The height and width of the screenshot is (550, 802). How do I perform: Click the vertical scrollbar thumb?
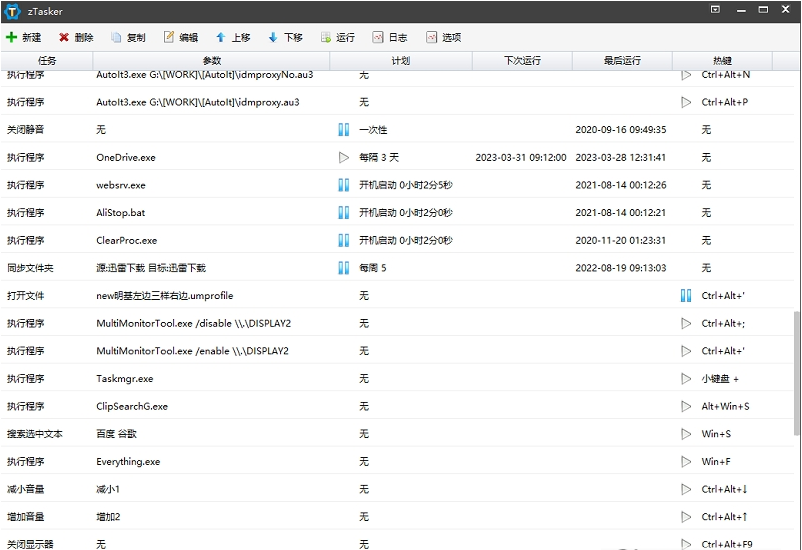click(x=797, y=373)
